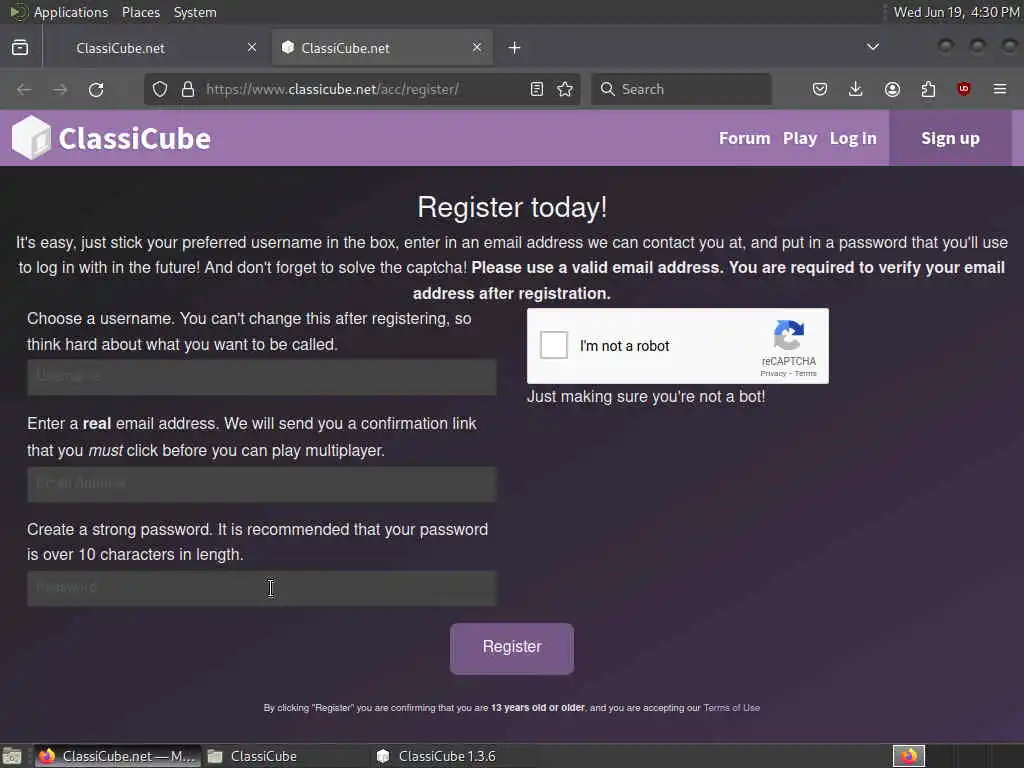
Task: Click the Sign up button
Action: coord(950,138)
